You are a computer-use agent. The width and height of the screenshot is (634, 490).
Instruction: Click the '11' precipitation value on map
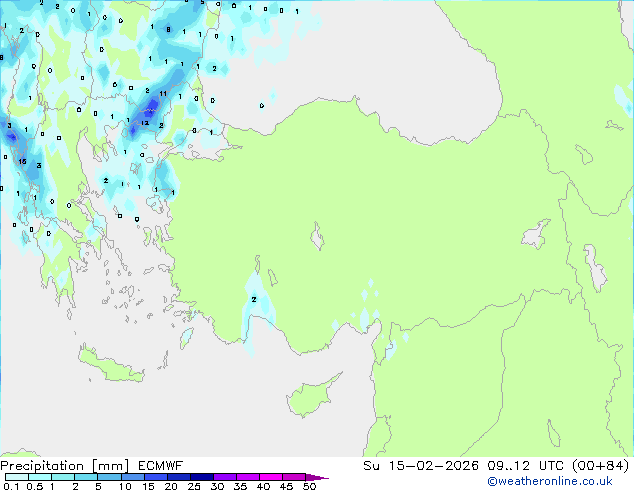tap(163, 94)
